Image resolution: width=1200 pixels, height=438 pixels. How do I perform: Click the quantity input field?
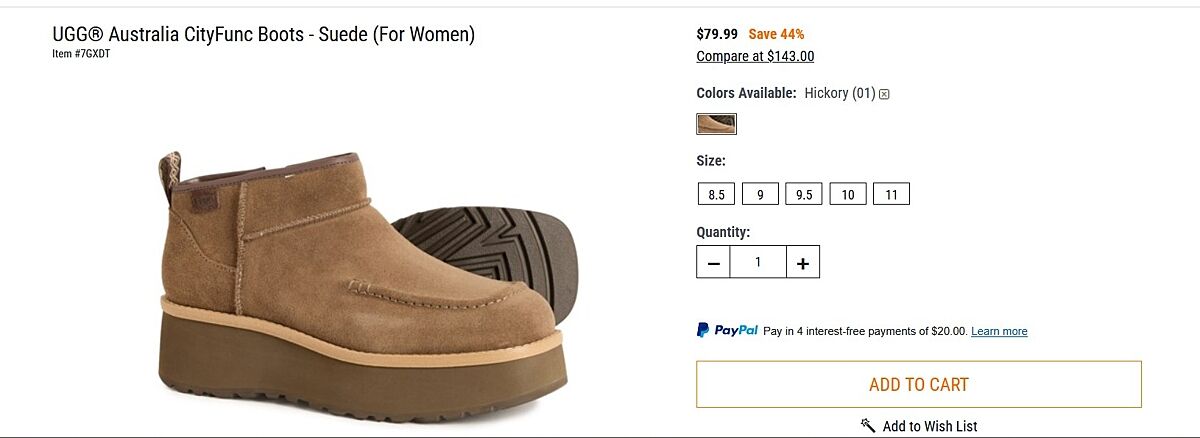(758, 262)
